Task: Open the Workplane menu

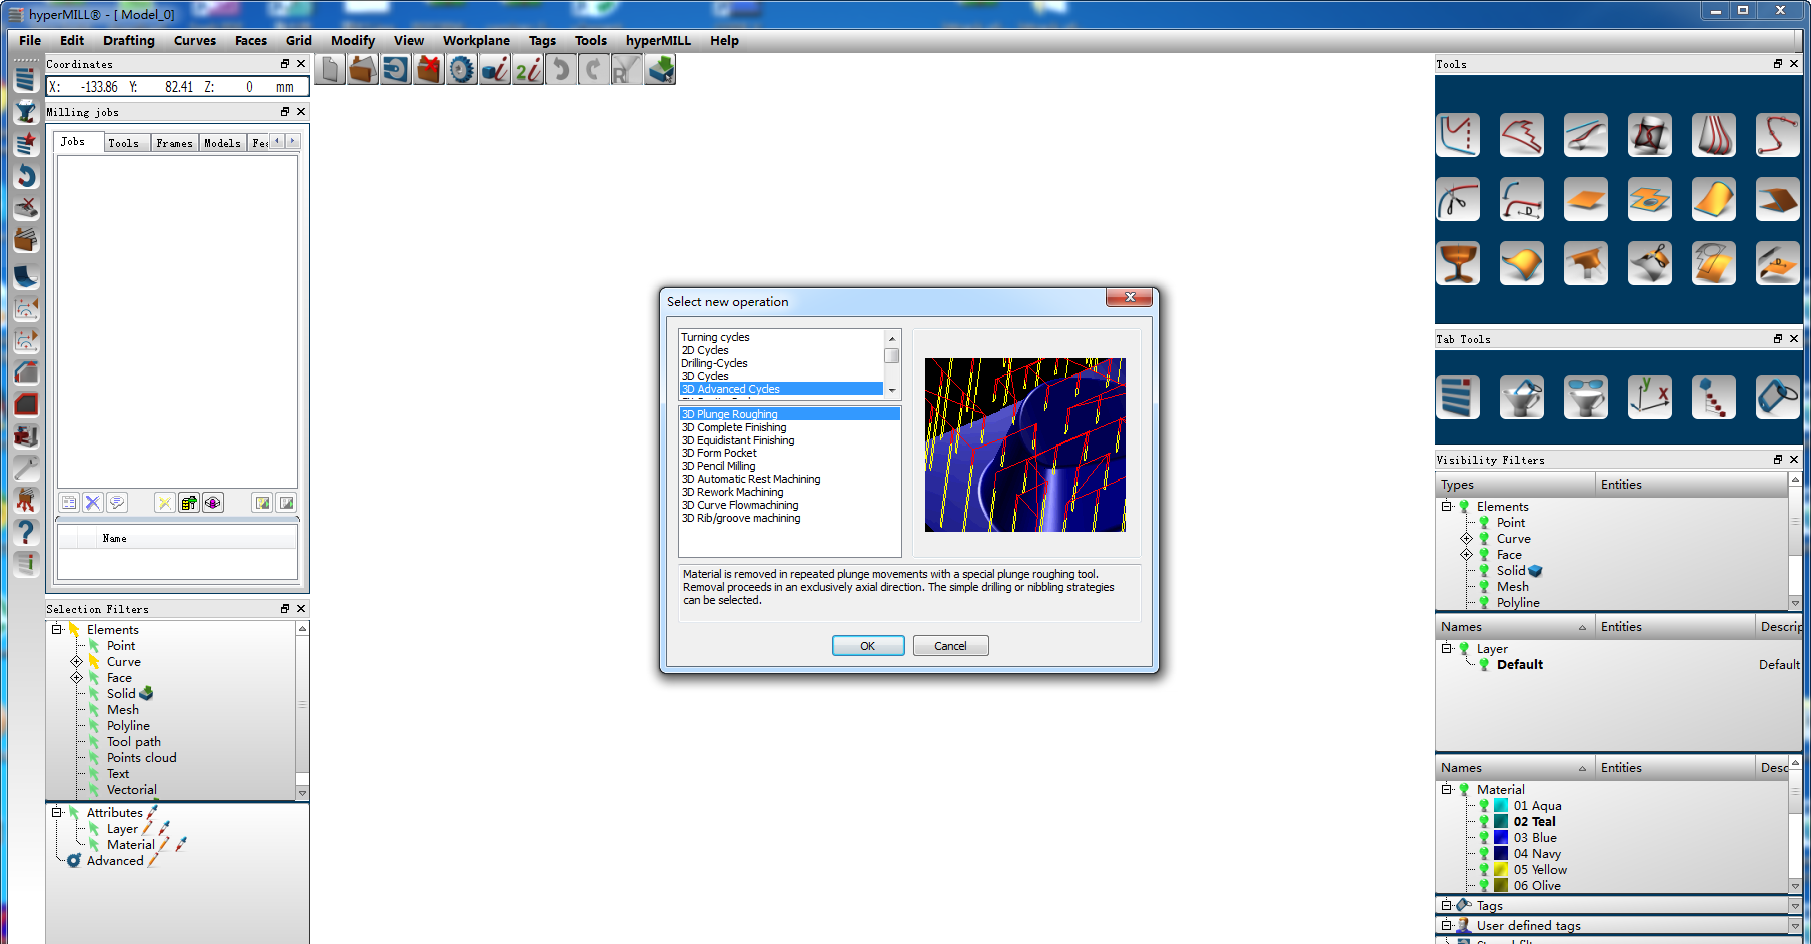Action: (476, 41)
